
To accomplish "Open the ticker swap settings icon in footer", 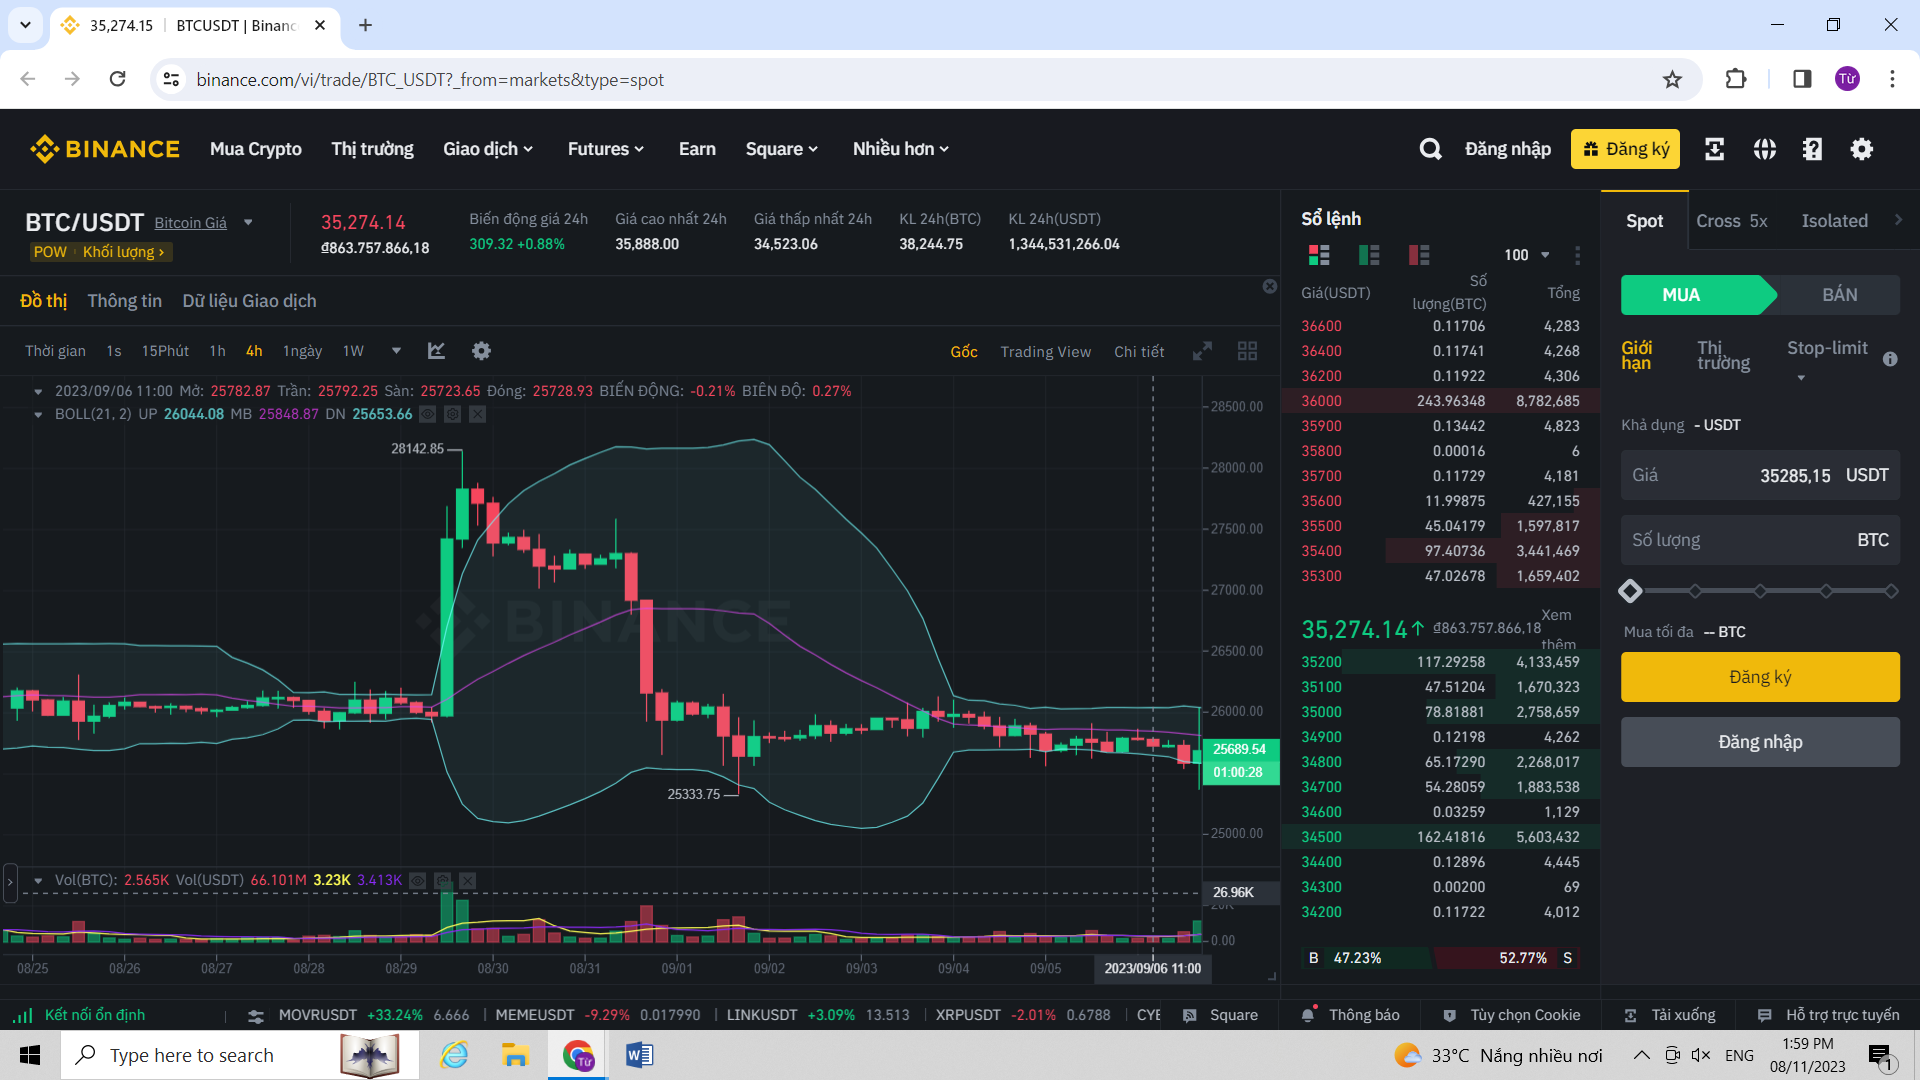I will tap(255, 1015).
